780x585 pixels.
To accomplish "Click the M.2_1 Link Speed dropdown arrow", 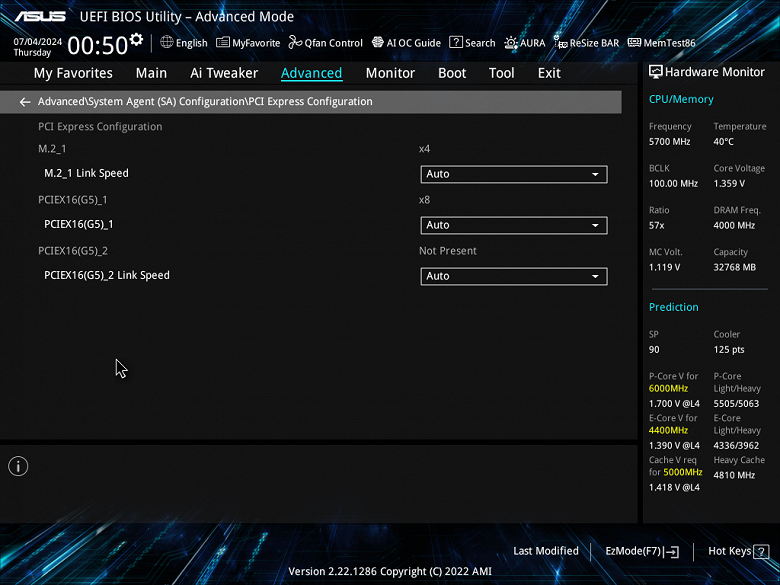I will [595, 175].
